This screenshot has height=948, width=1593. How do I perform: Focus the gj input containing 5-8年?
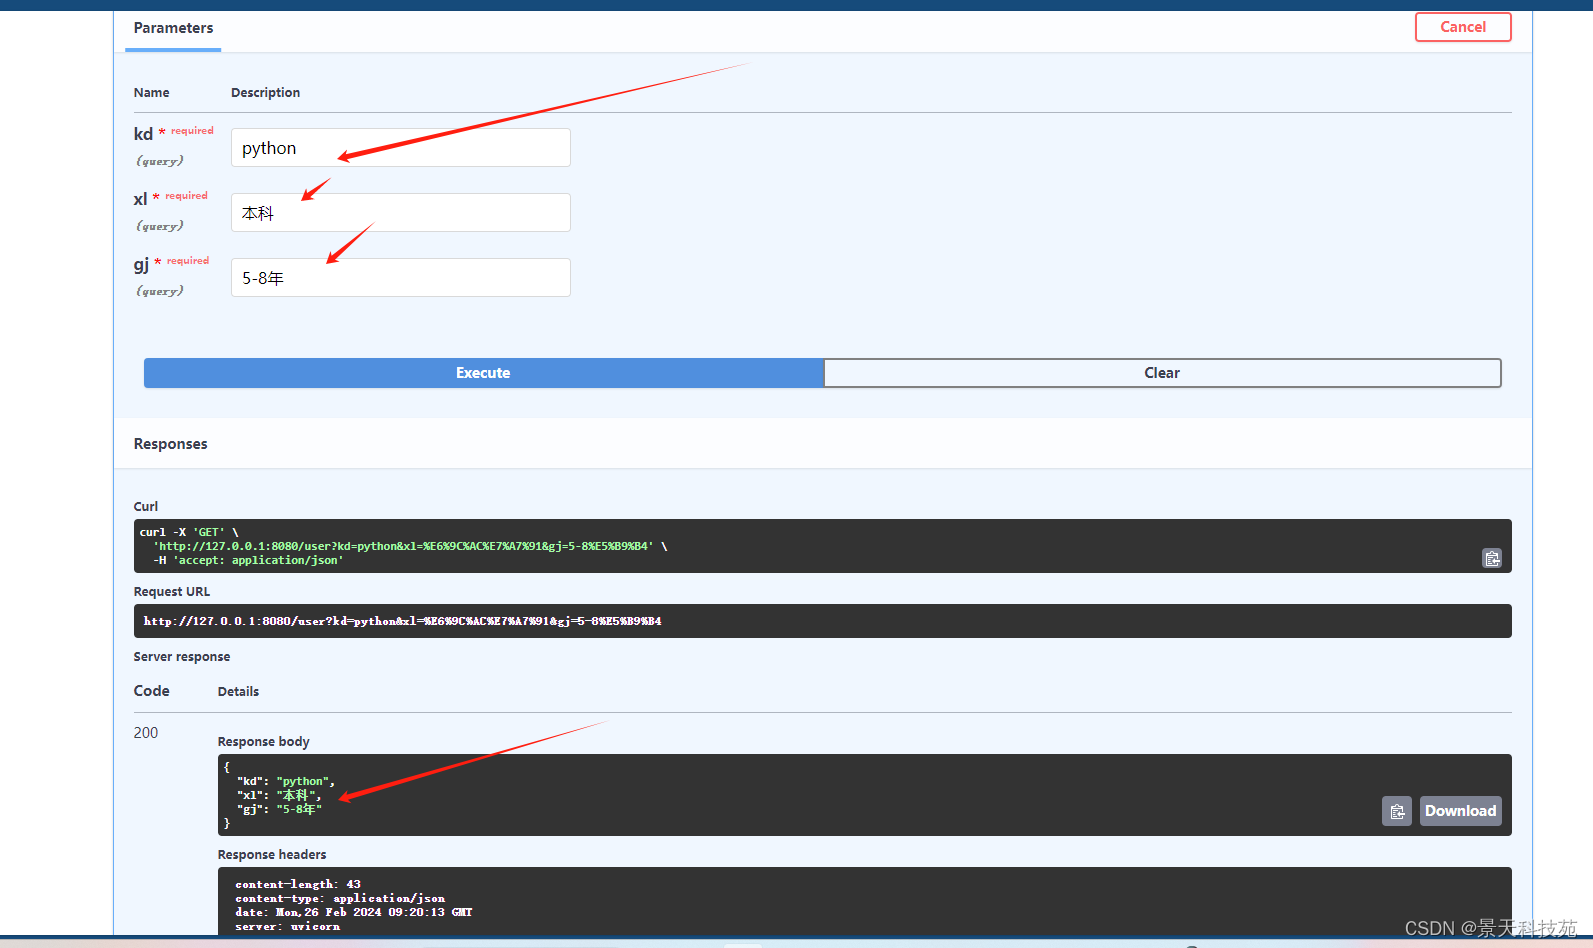point(401,278)
